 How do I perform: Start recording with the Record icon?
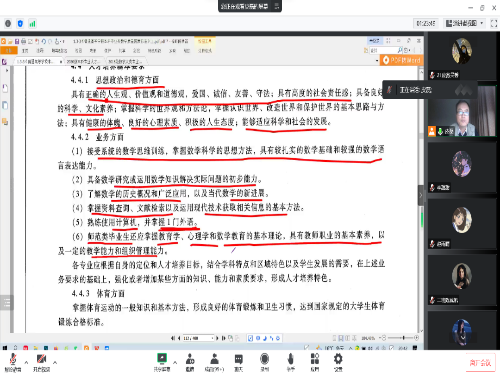[264, 362]
